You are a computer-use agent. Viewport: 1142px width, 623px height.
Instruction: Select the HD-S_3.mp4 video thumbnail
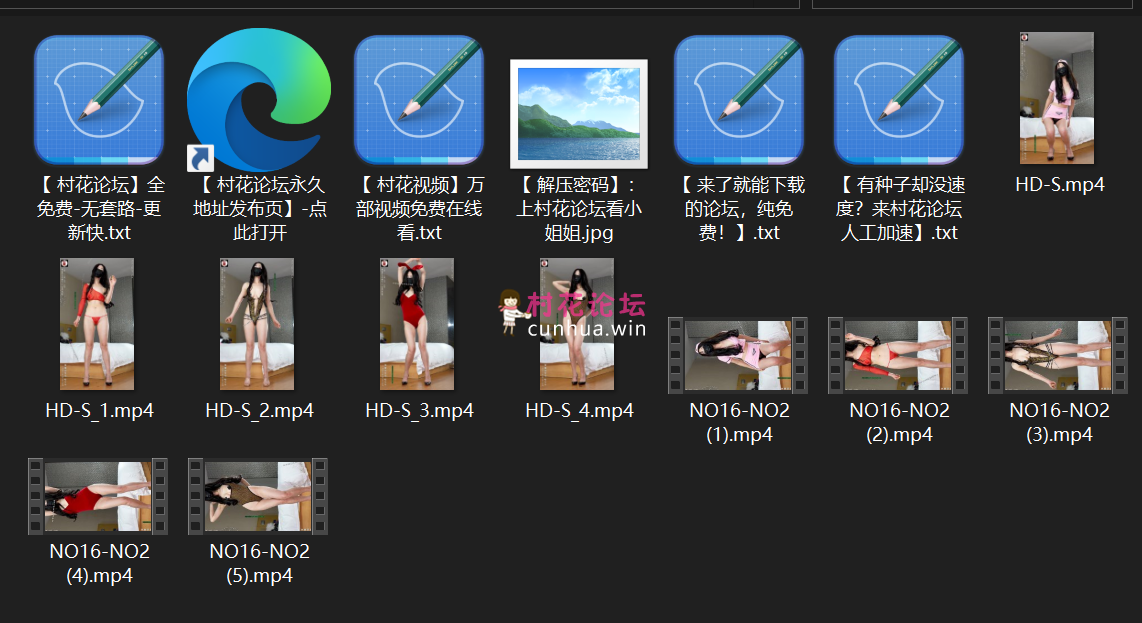point(417,324)
